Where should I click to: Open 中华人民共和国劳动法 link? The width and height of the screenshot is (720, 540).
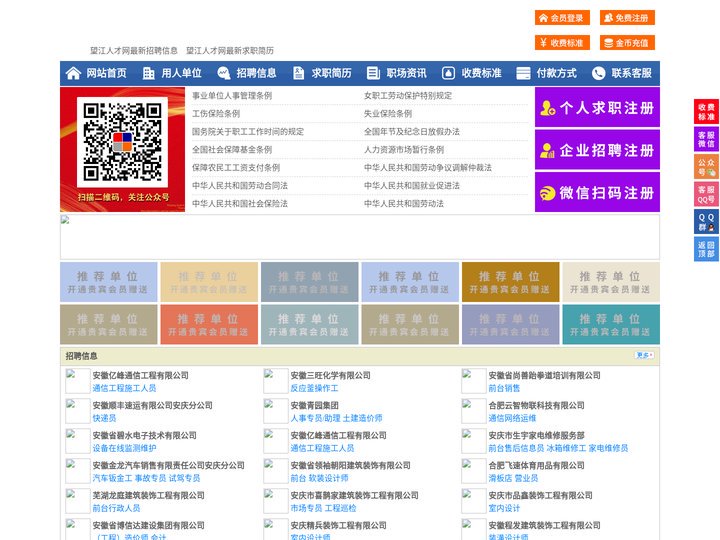(404, 203)
